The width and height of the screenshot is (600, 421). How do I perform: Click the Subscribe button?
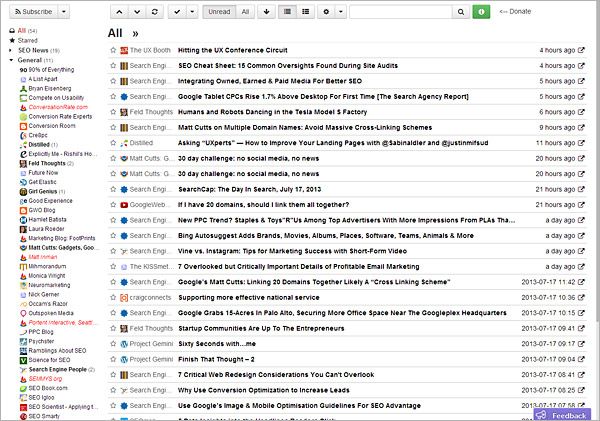(x=32, y=11)
